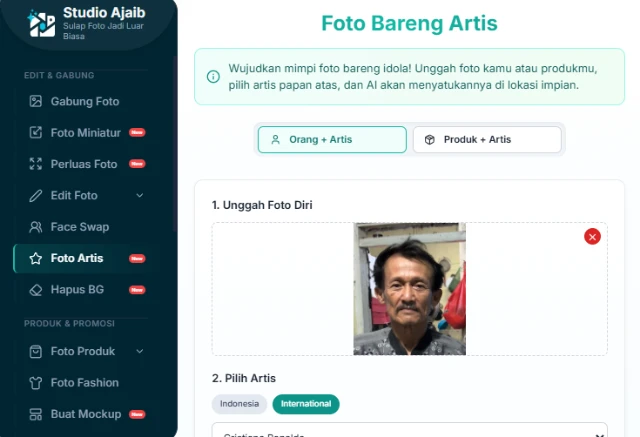Click the PRODUK & PROMOSI section header
This screenshot has width=640, height=437.
(69, 324)
